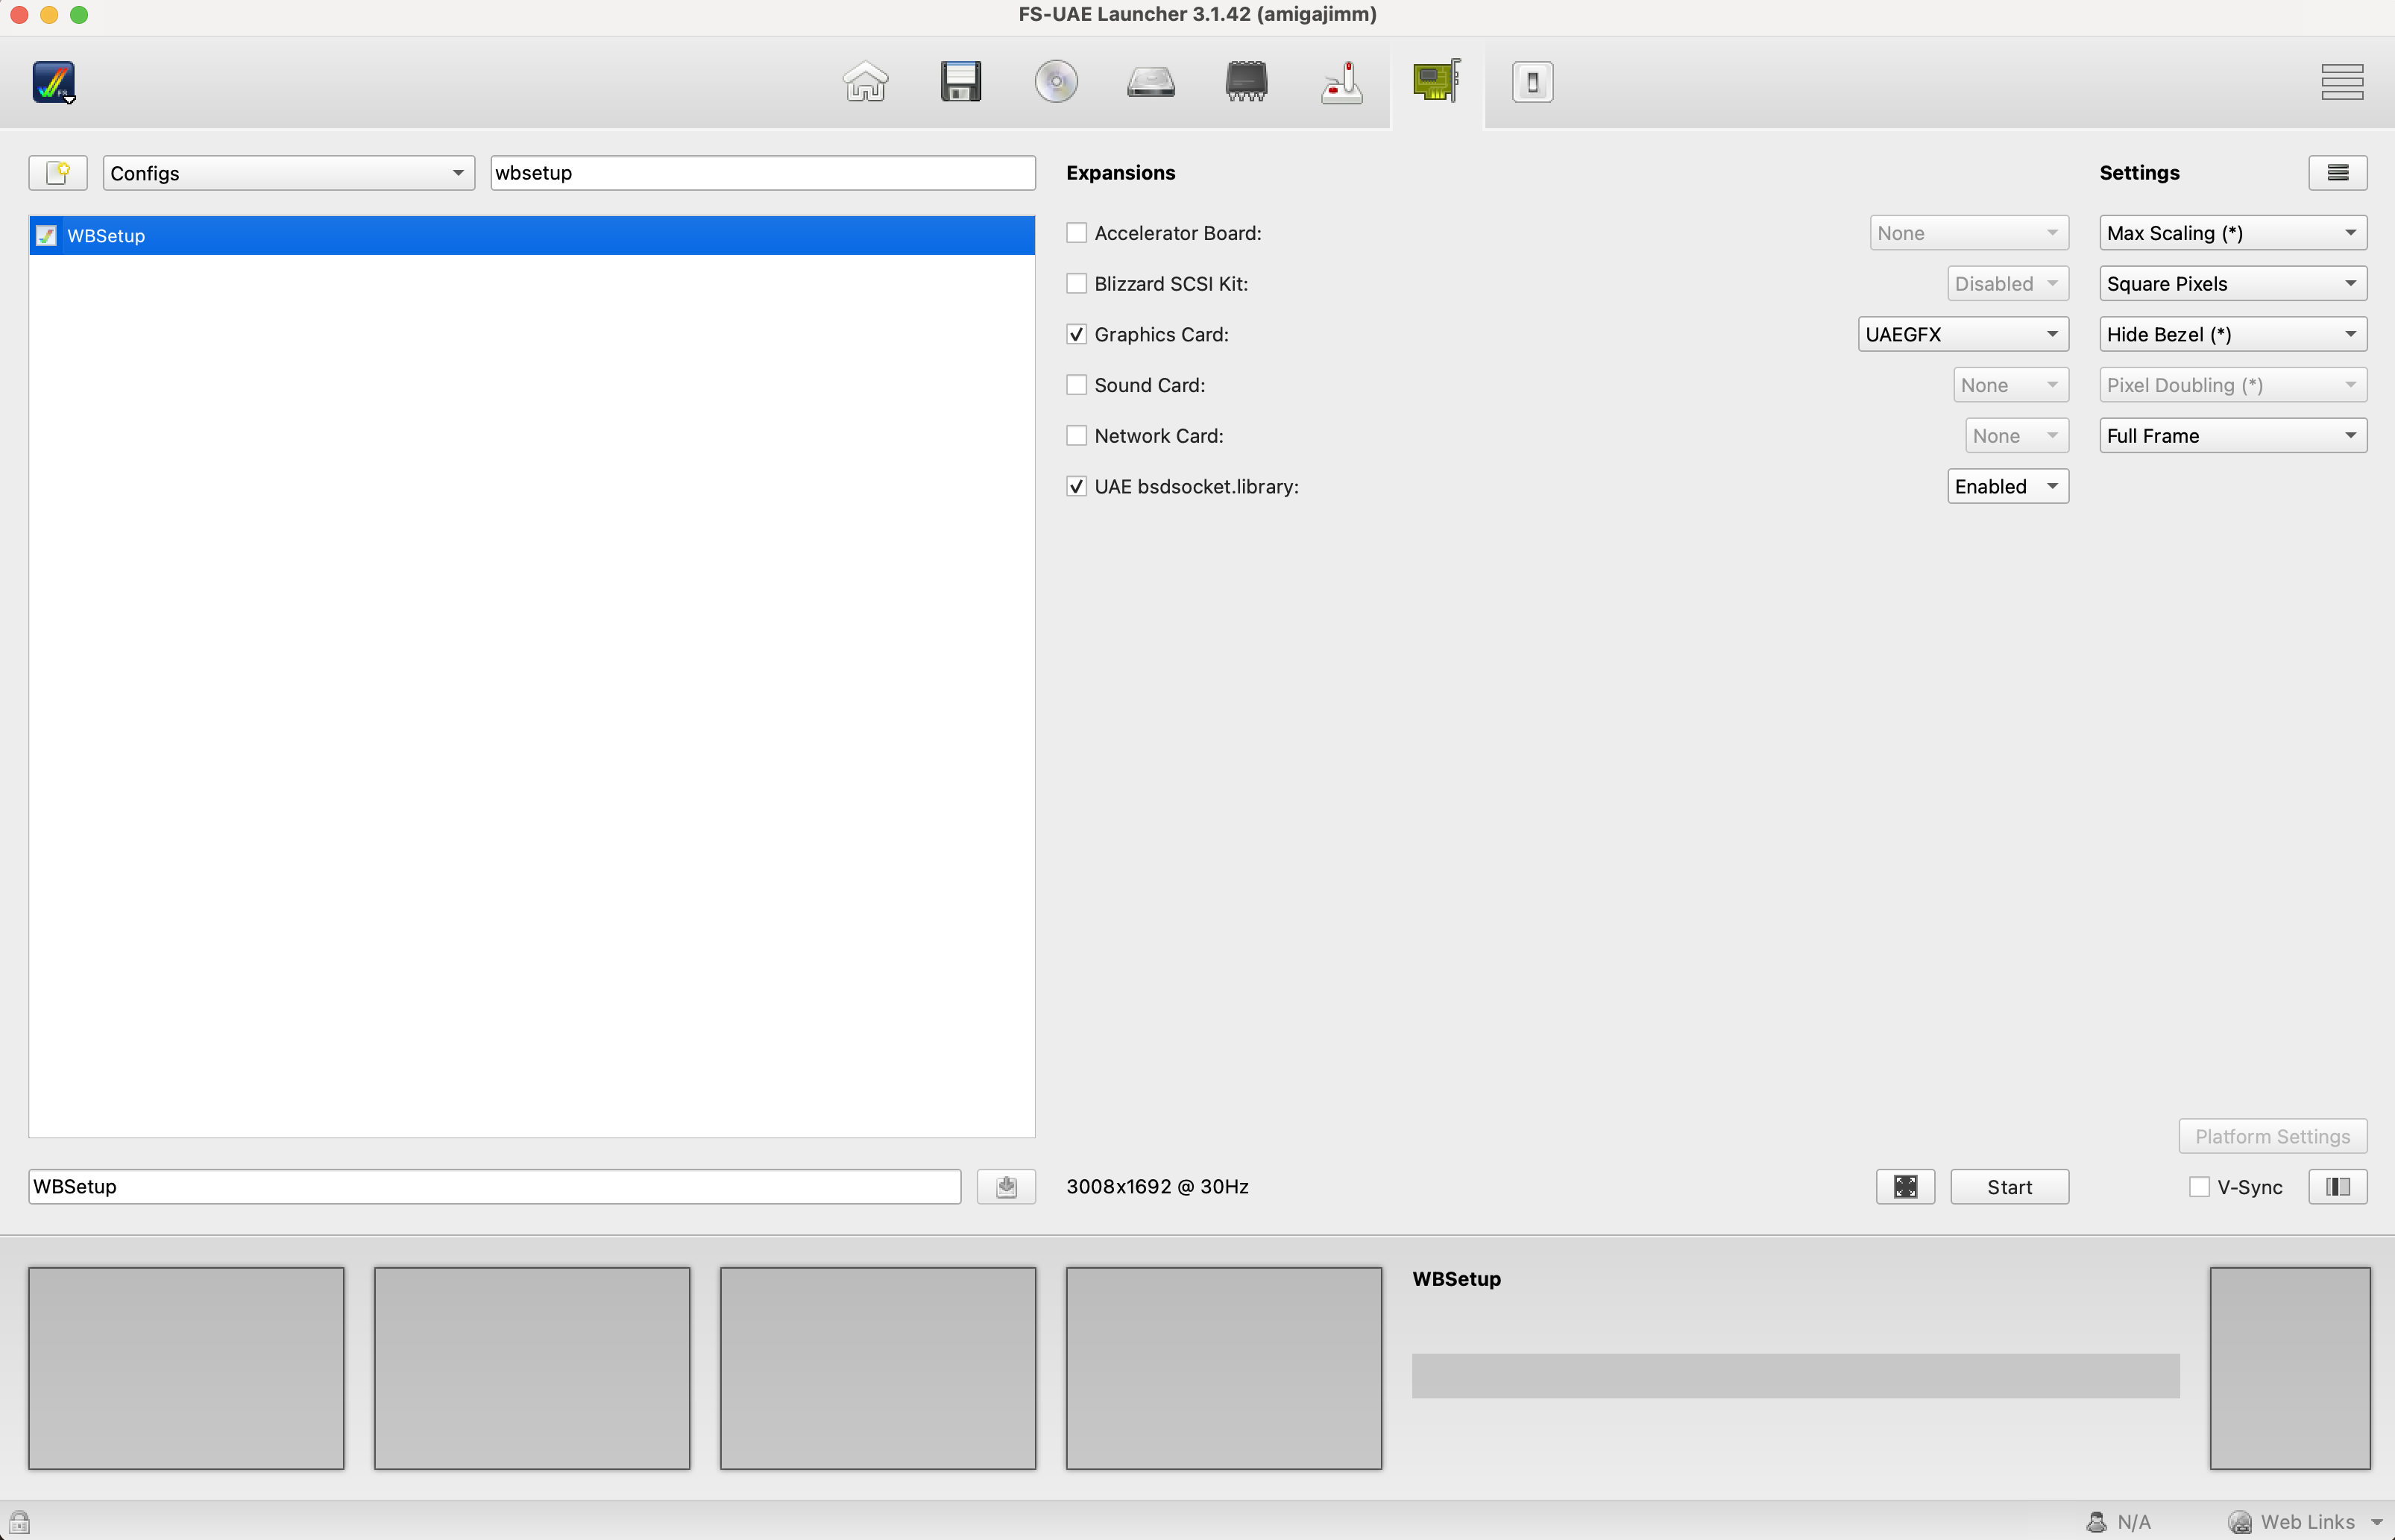
Task: Open the joystick input tab
Action: click(1341, 82)
